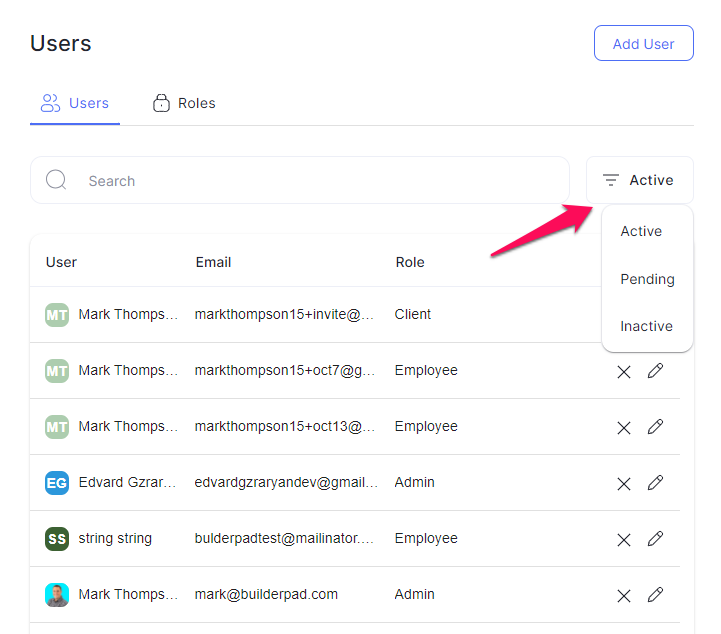Click the email mark@builderpad.com

click(266, 594)
